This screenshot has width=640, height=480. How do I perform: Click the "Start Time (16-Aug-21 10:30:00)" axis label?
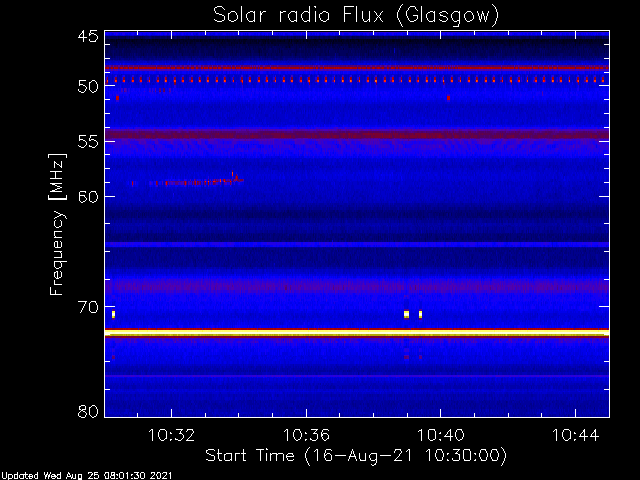[356, 456]
